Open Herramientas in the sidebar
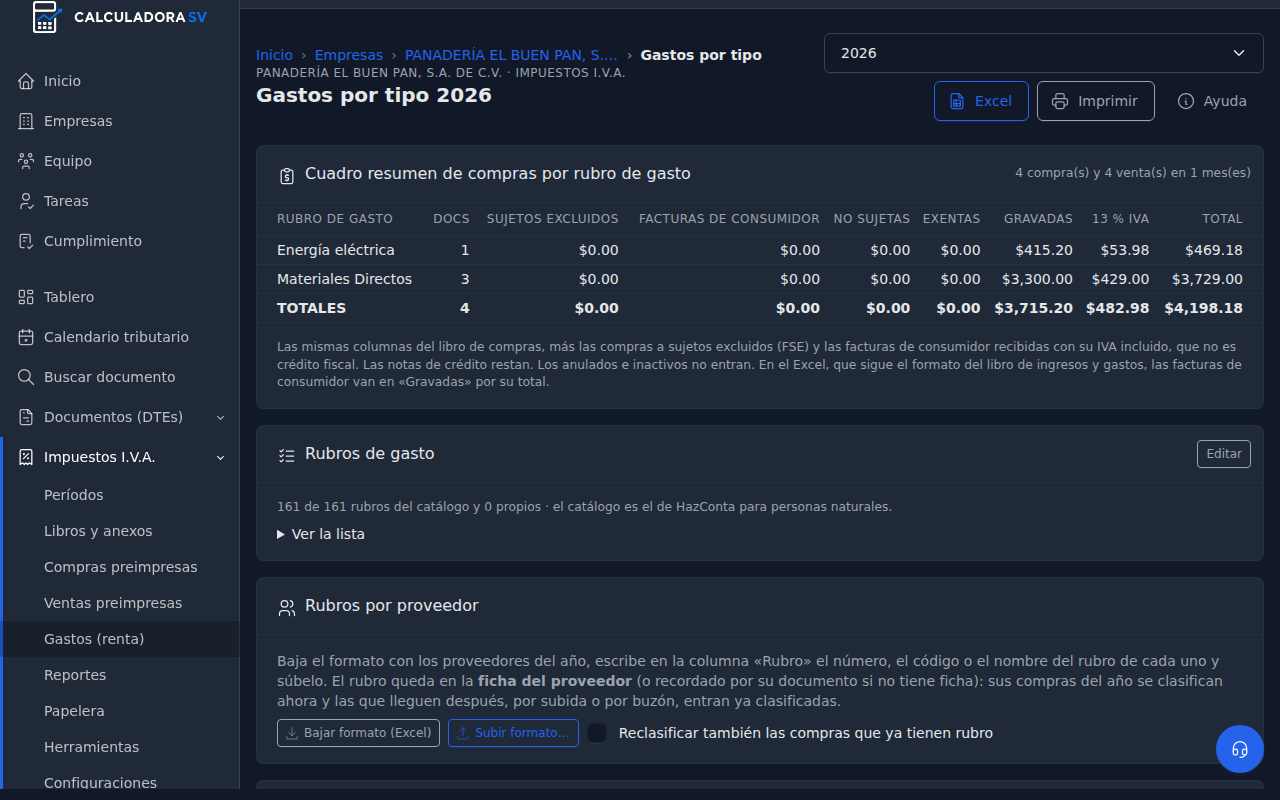 coord(92,747)
